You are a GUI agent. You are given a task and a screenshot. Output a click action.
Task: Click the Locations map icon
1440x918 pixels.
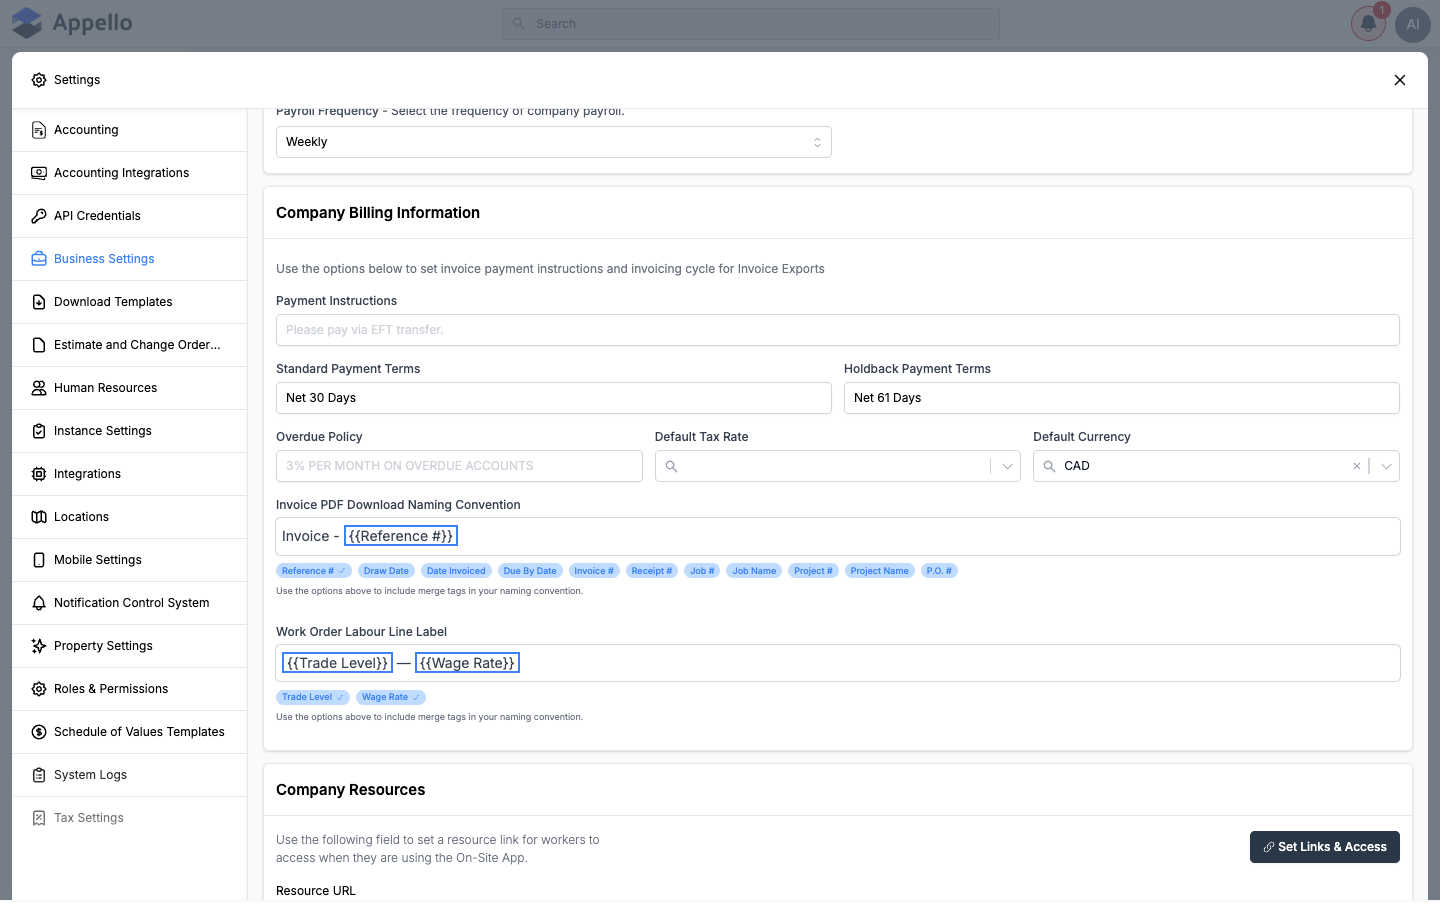pos(39,517)
